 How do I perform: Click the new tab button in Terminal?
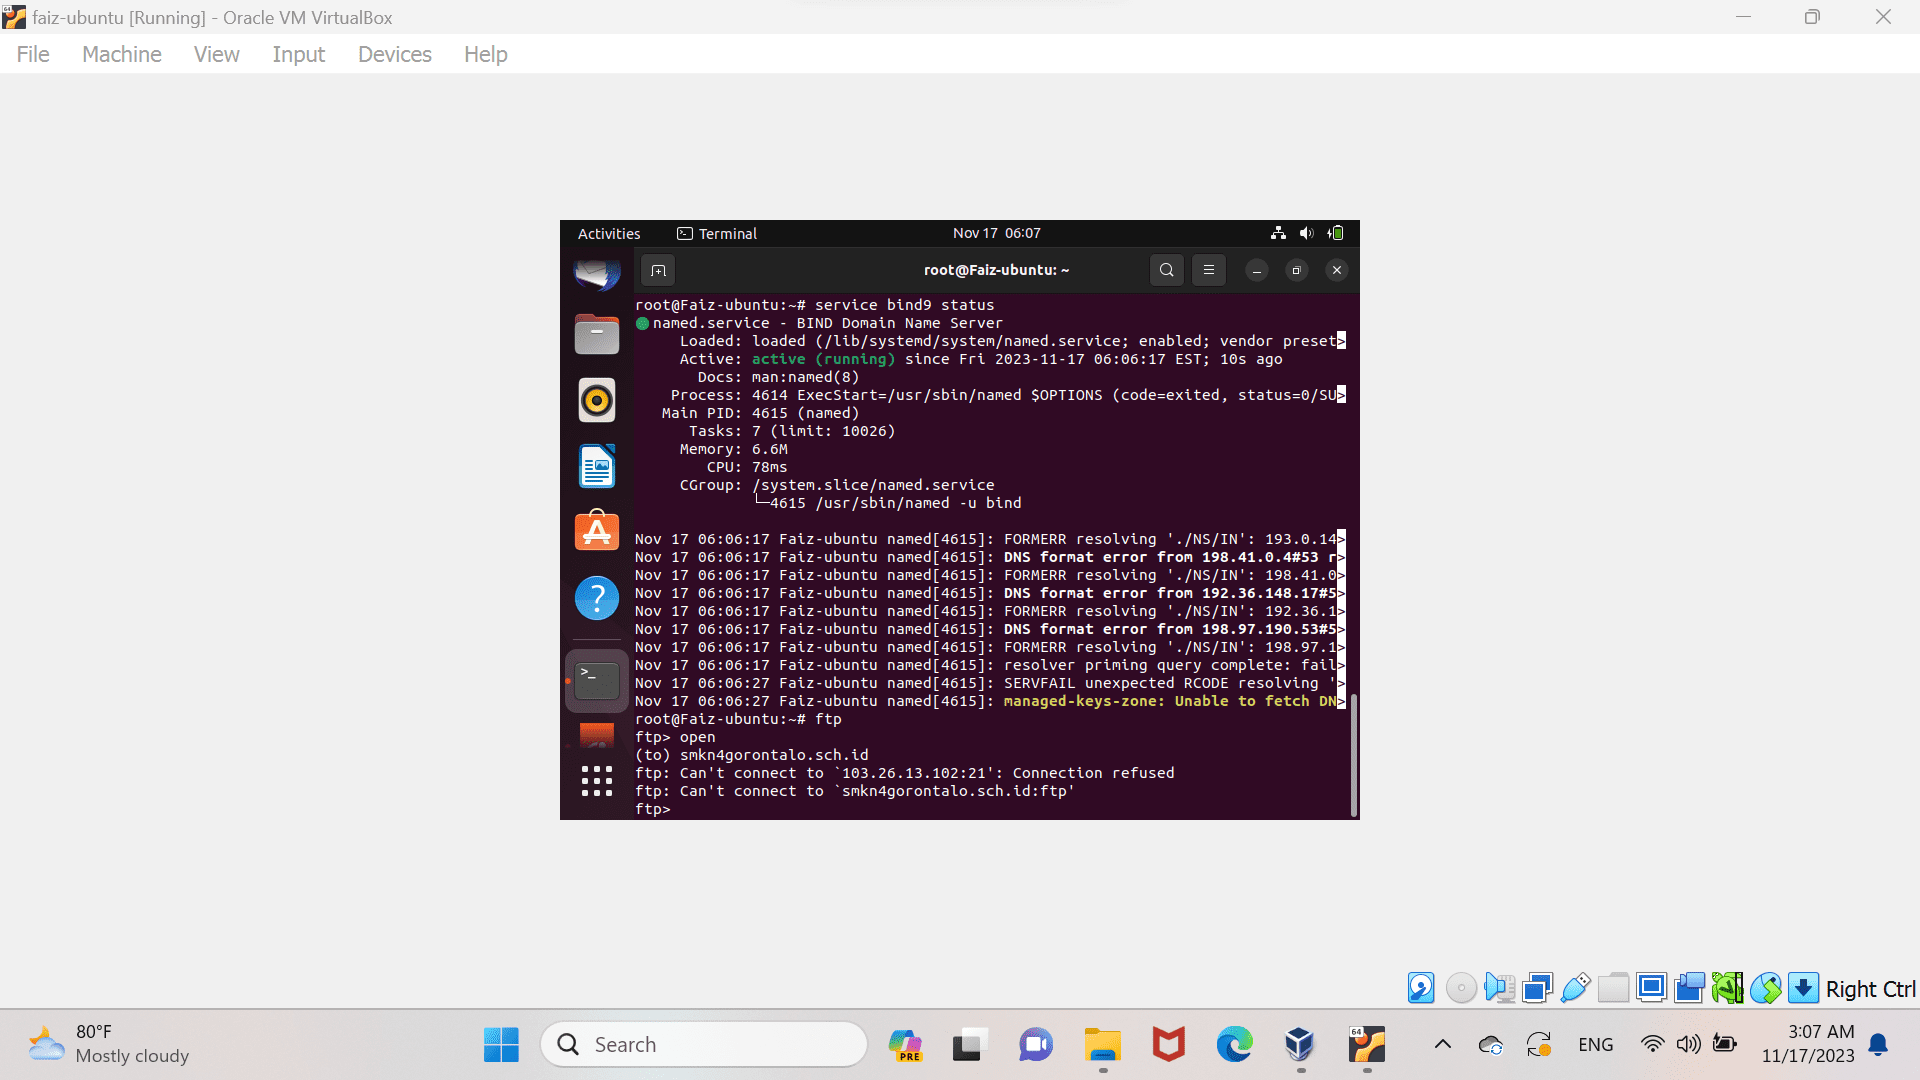point(658,270)
